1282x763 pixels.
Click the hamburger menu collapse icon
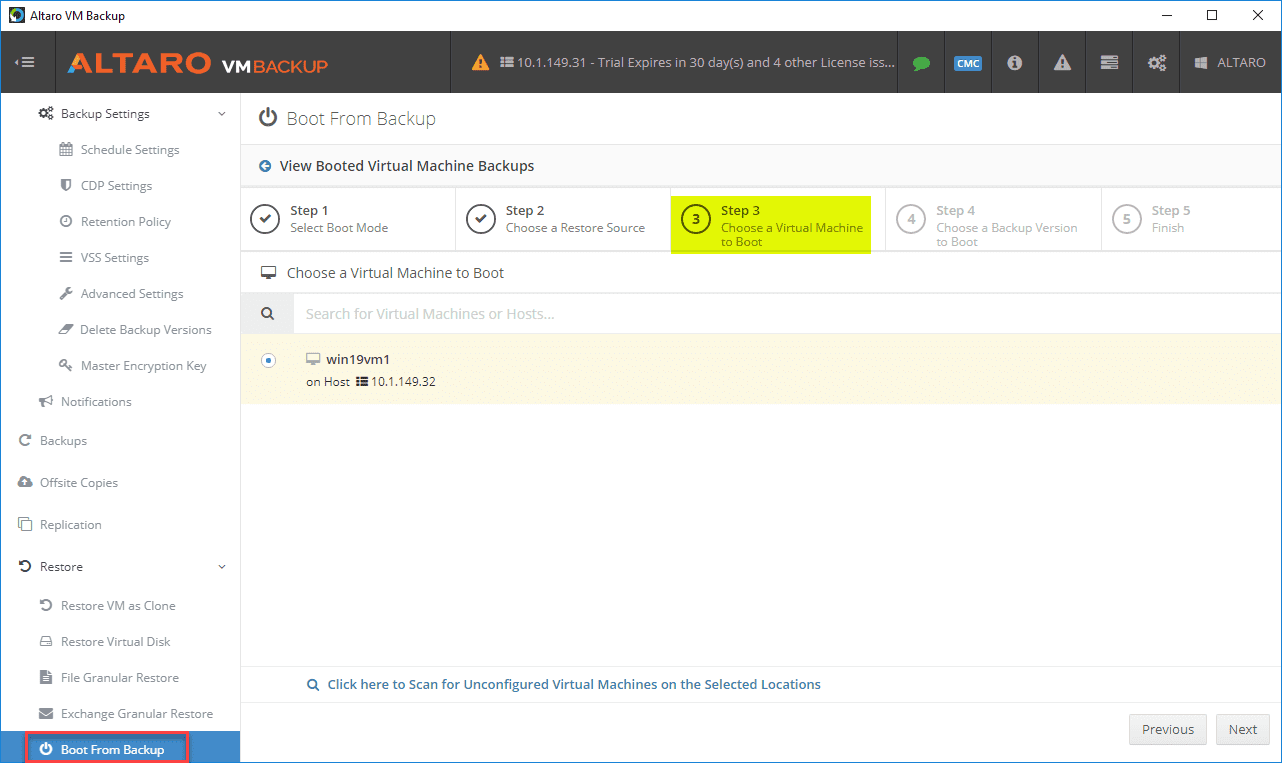pyautogui.click(x=25, y=62)
